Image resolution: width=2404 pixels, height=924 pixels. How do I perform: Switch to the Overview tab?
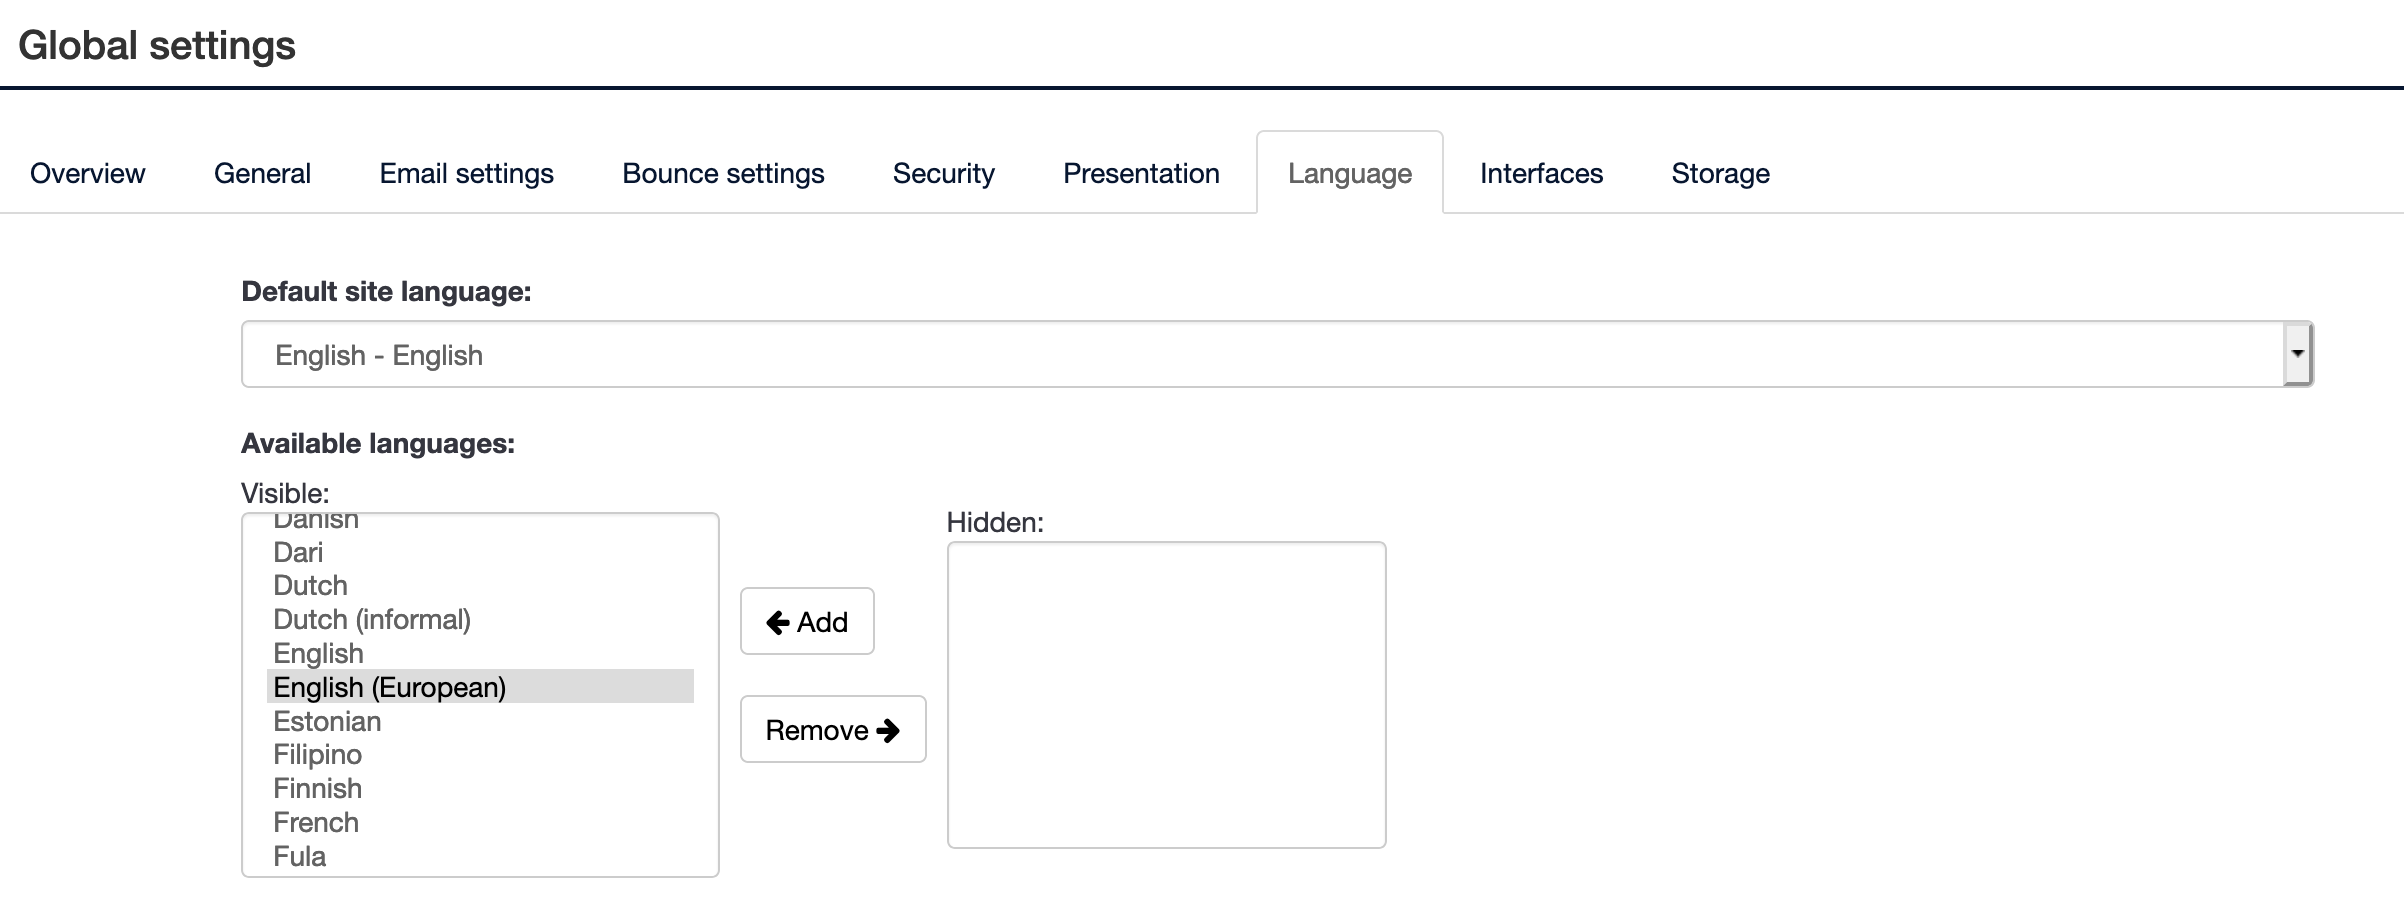[88, 173]
